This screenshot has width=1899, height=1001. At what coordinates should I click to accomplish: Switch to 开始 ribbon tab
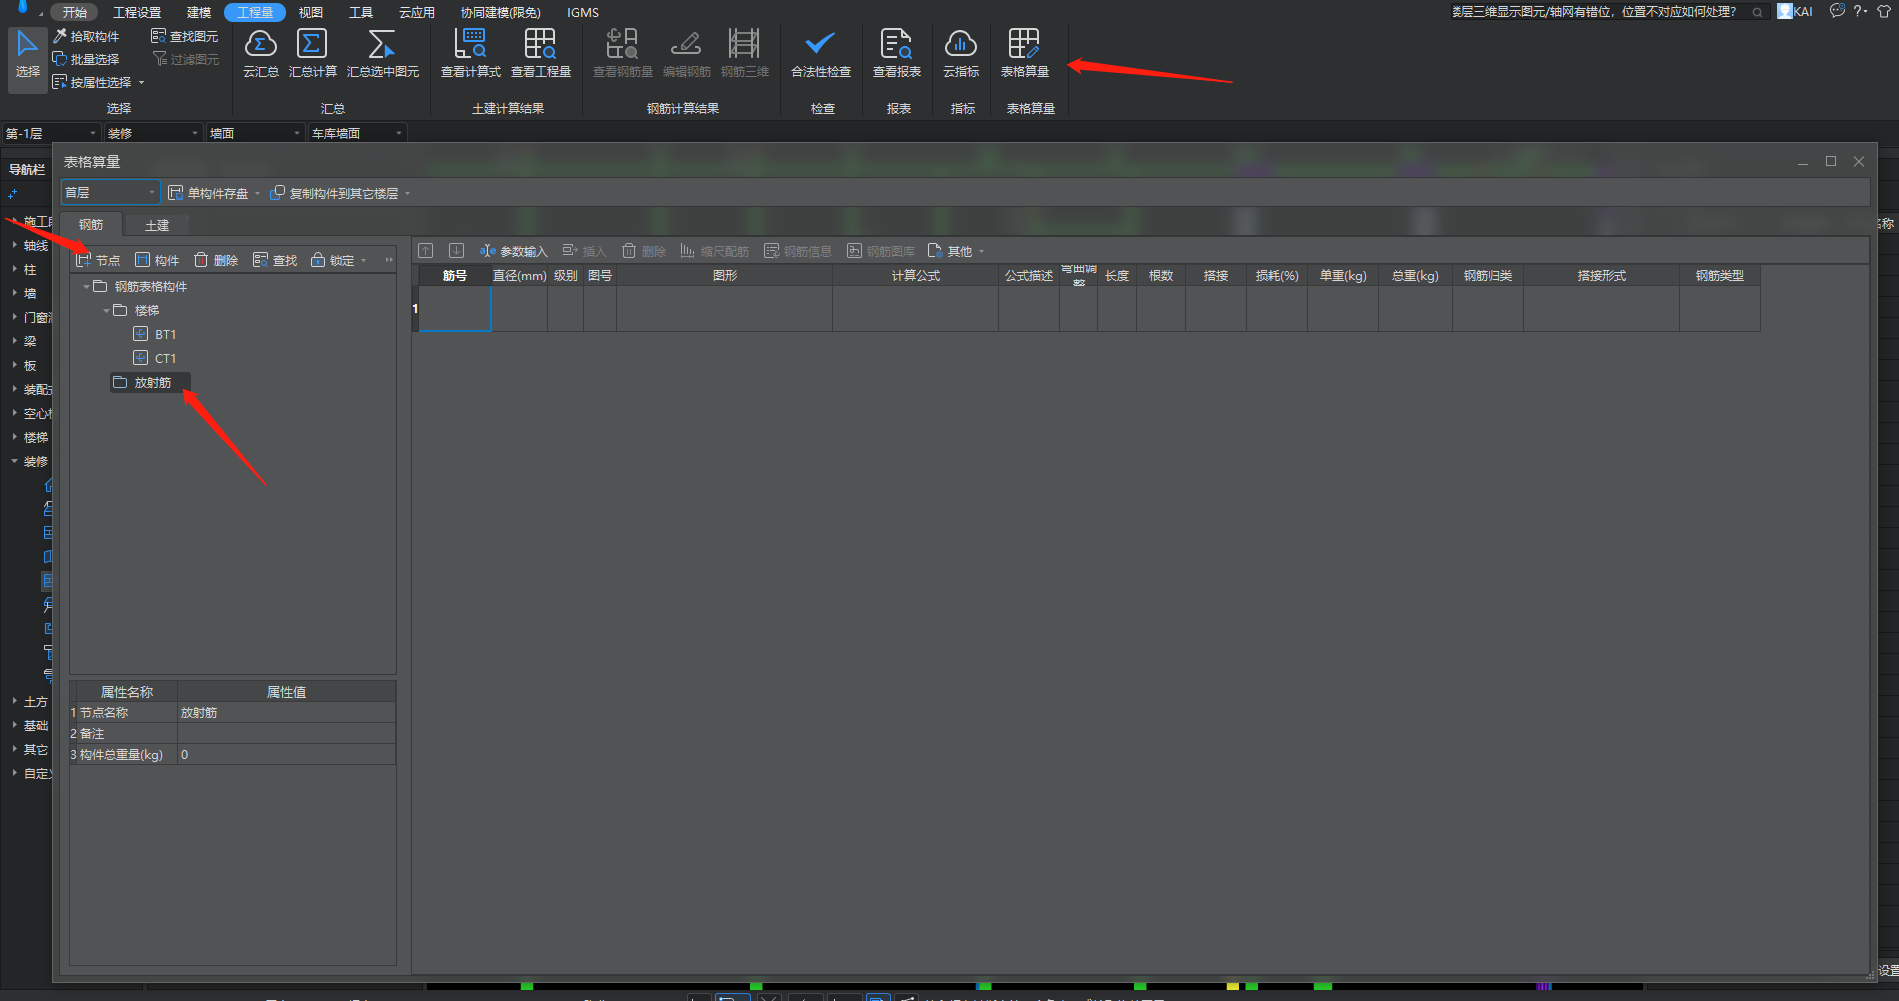[x=74, y=12]
